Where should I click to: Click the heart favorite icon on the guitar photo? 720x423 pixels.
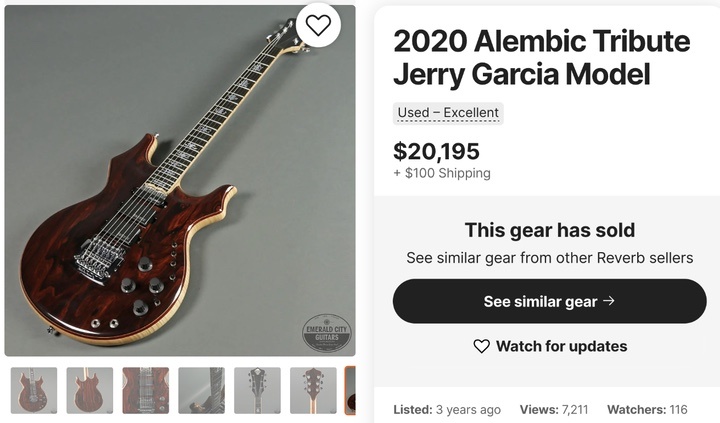tap(318, 27)
